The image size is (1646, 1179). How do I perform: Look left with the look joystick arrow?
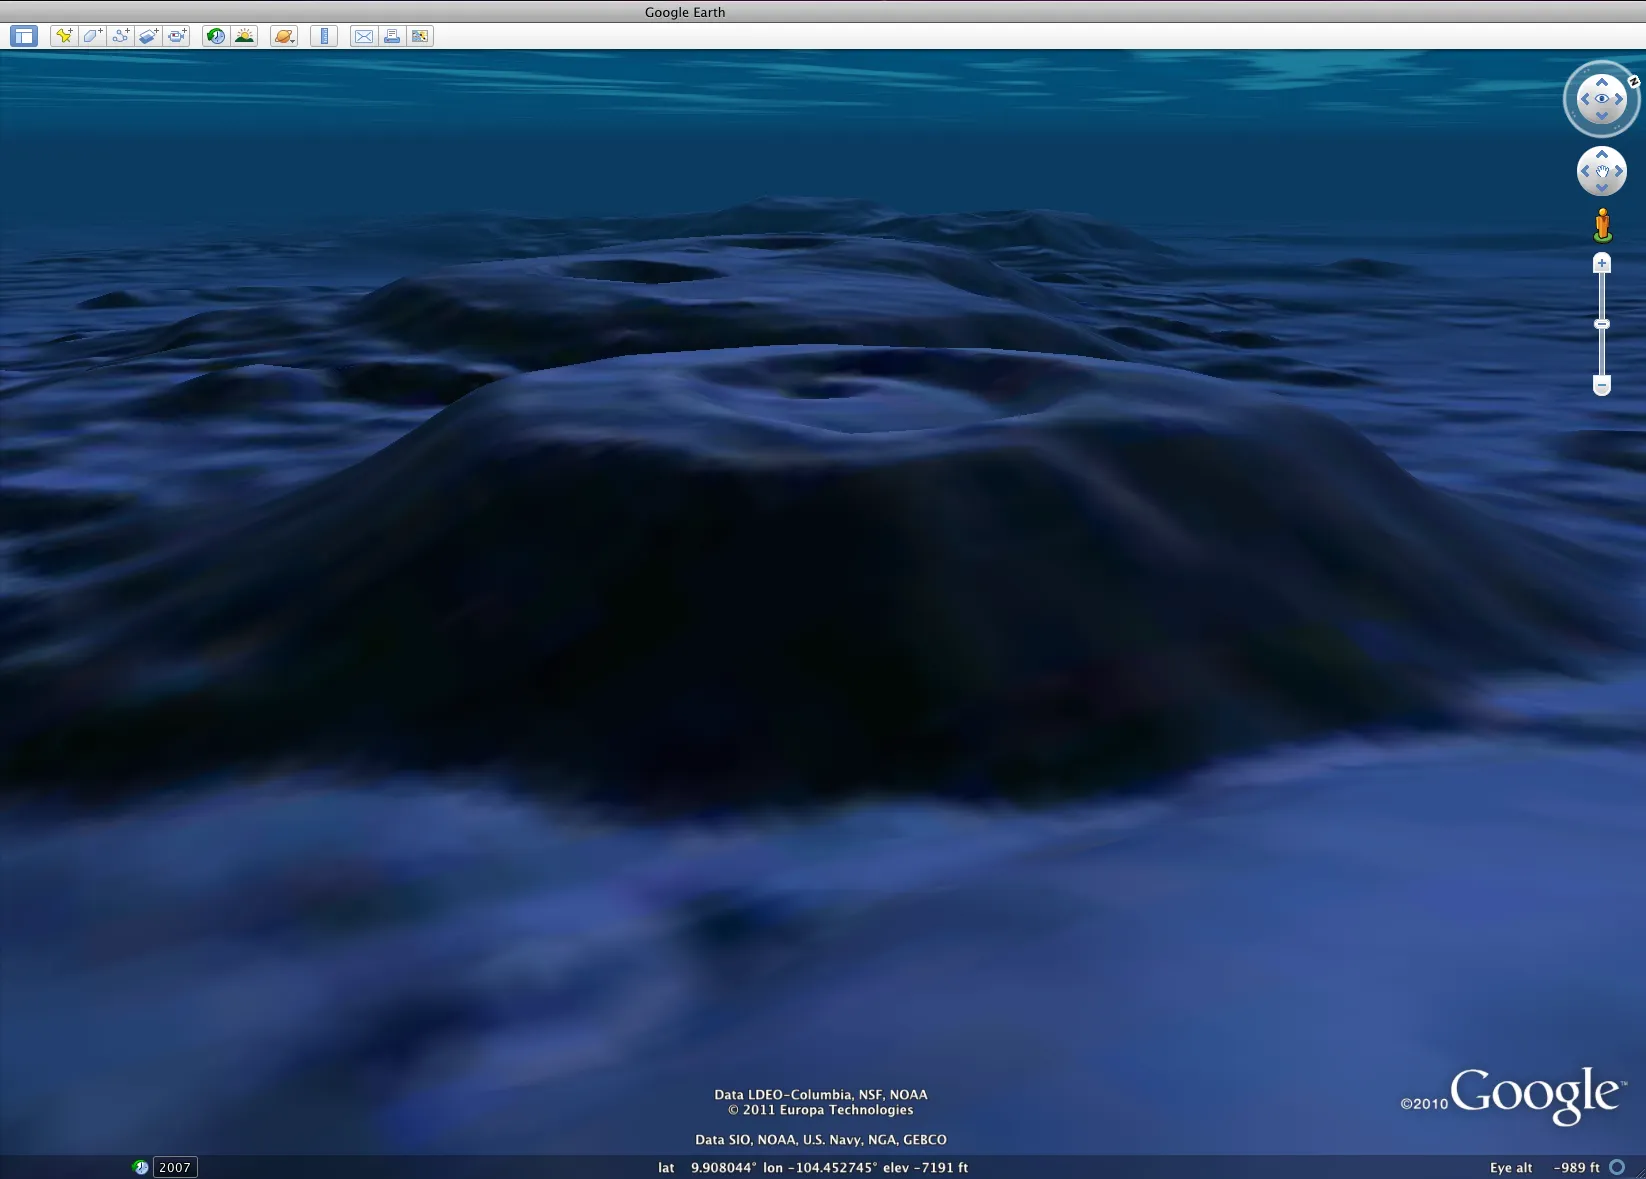pyautogui.click(x=1585, y=99)
